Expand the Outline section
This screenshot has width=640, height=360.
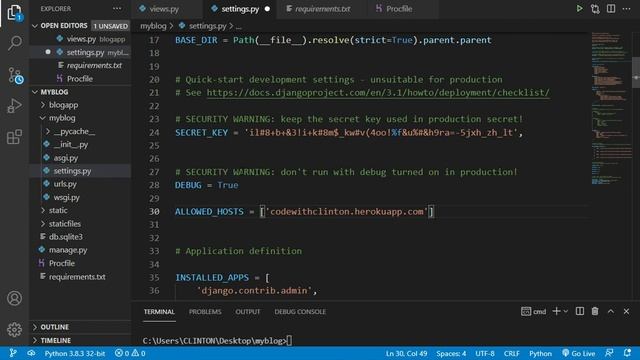point(35,327)
